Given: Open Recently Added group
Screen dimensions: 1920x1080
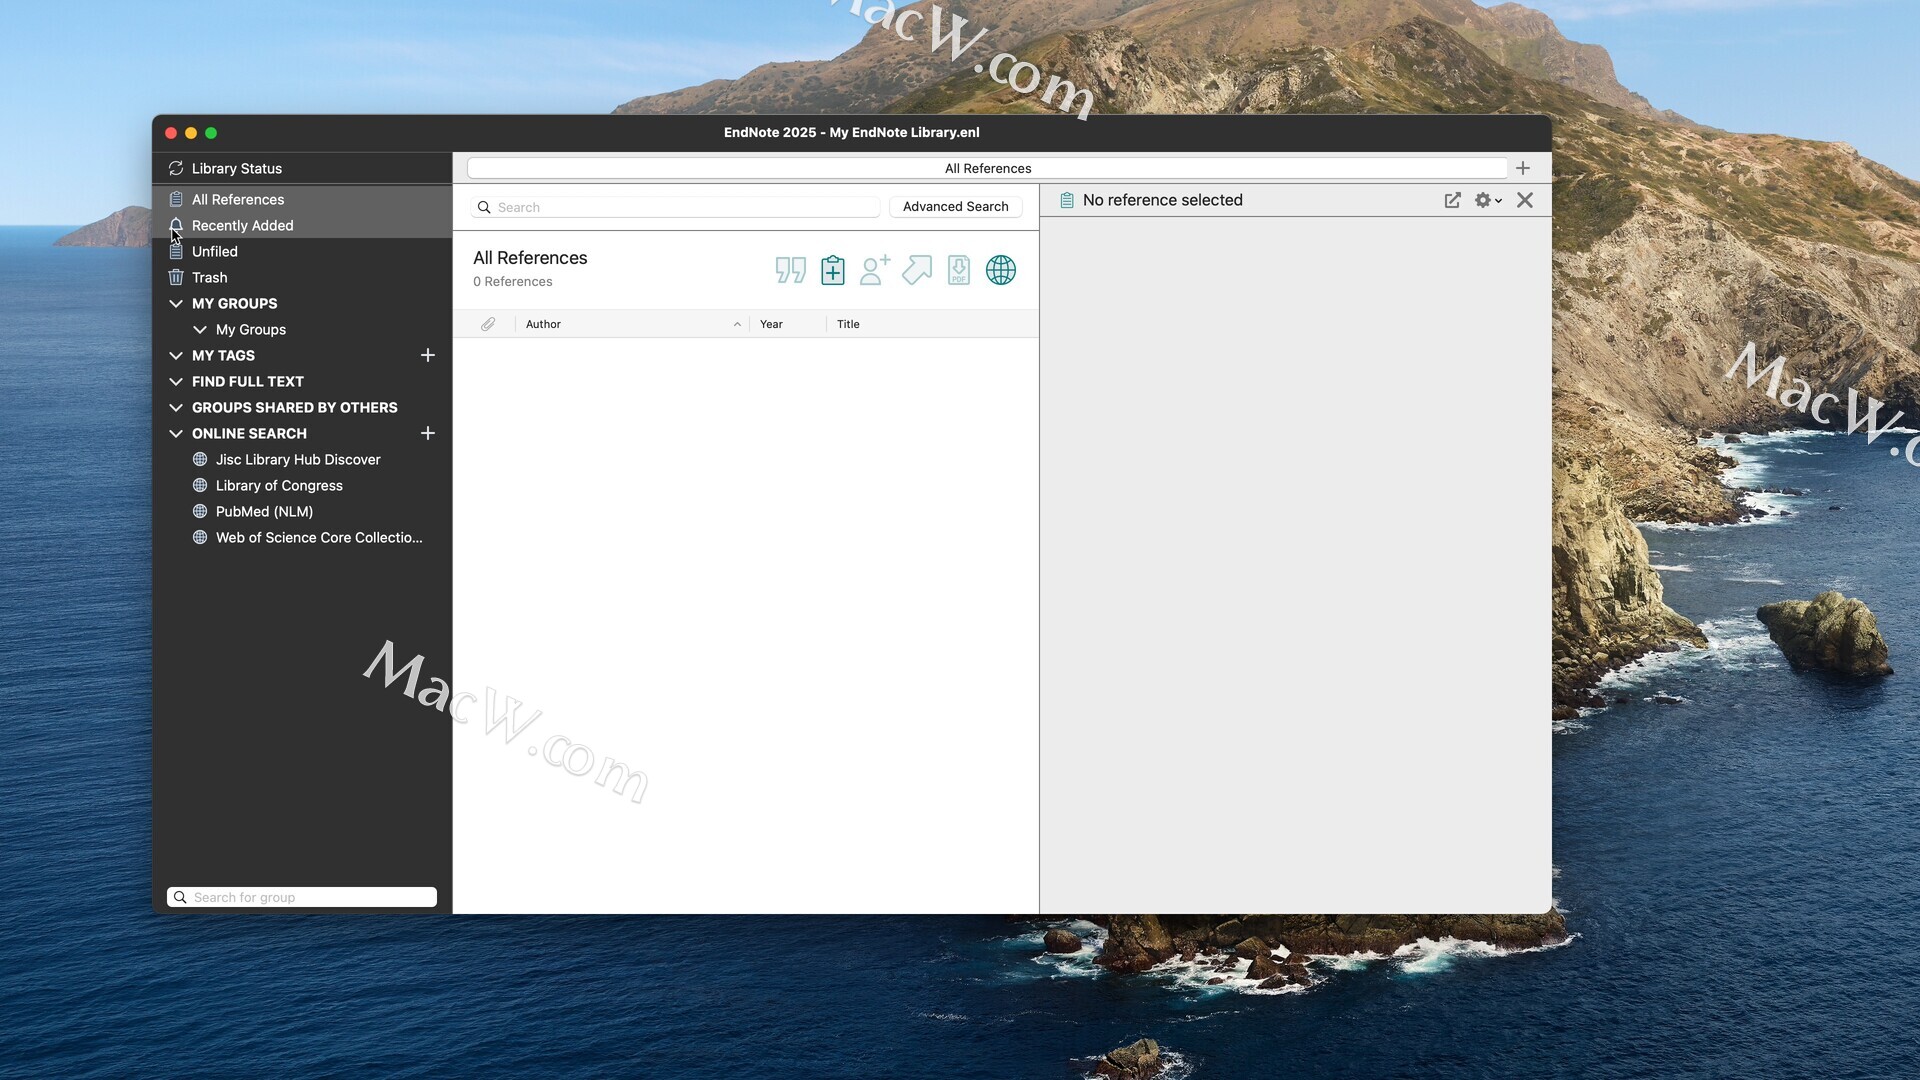Looking at the screenshot, I should click(x=302, y=225).
